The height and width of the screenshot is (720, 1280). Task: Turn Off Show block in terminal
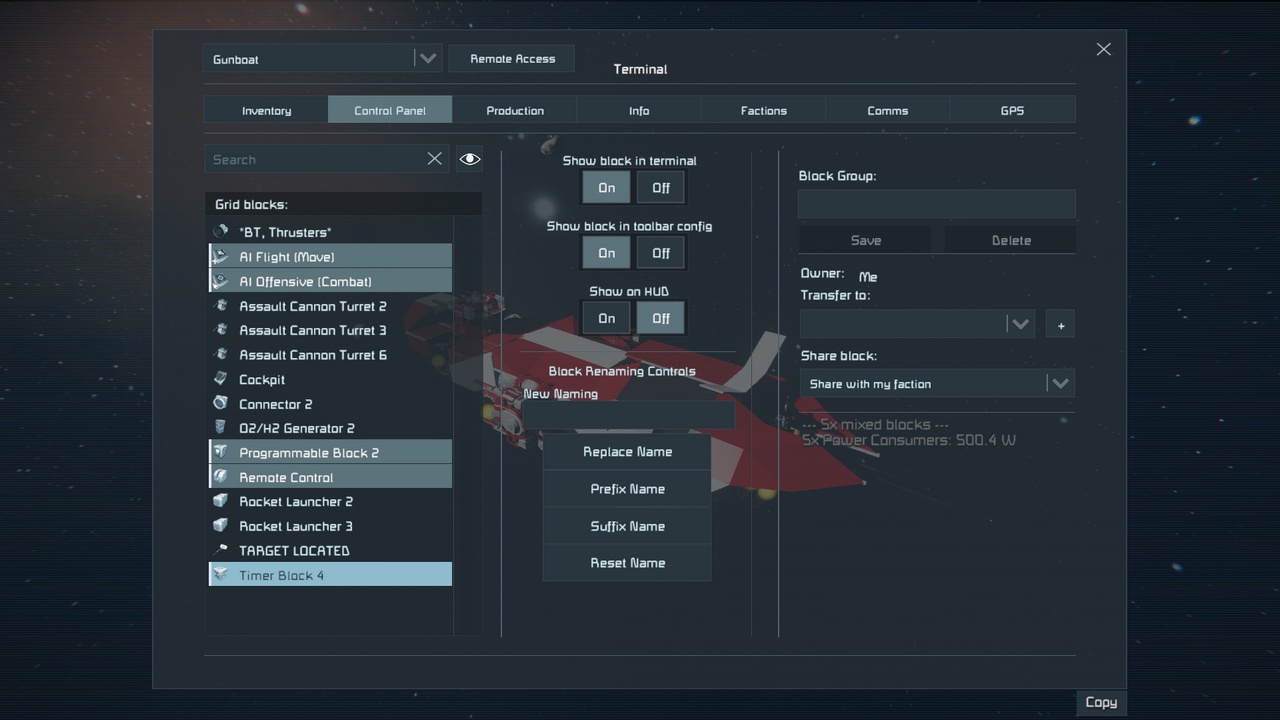pos(661,187)
